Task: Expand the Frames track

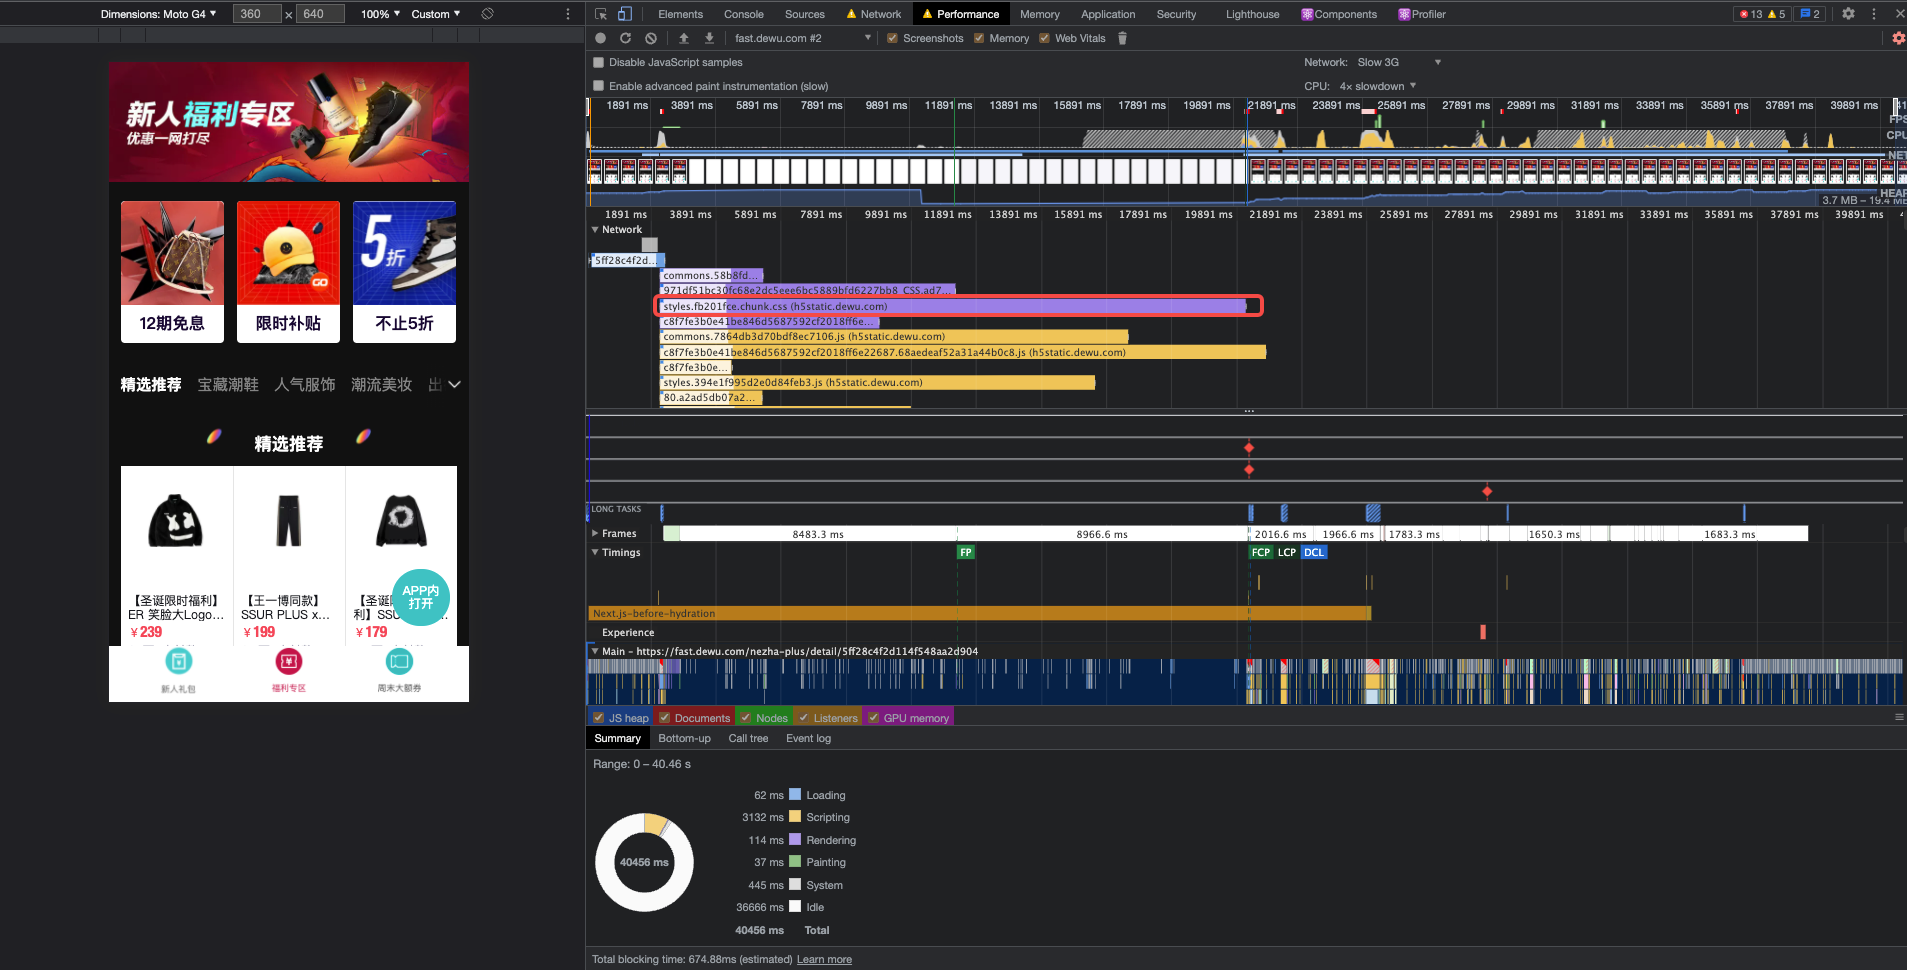Action: click(x=596, y=533)
